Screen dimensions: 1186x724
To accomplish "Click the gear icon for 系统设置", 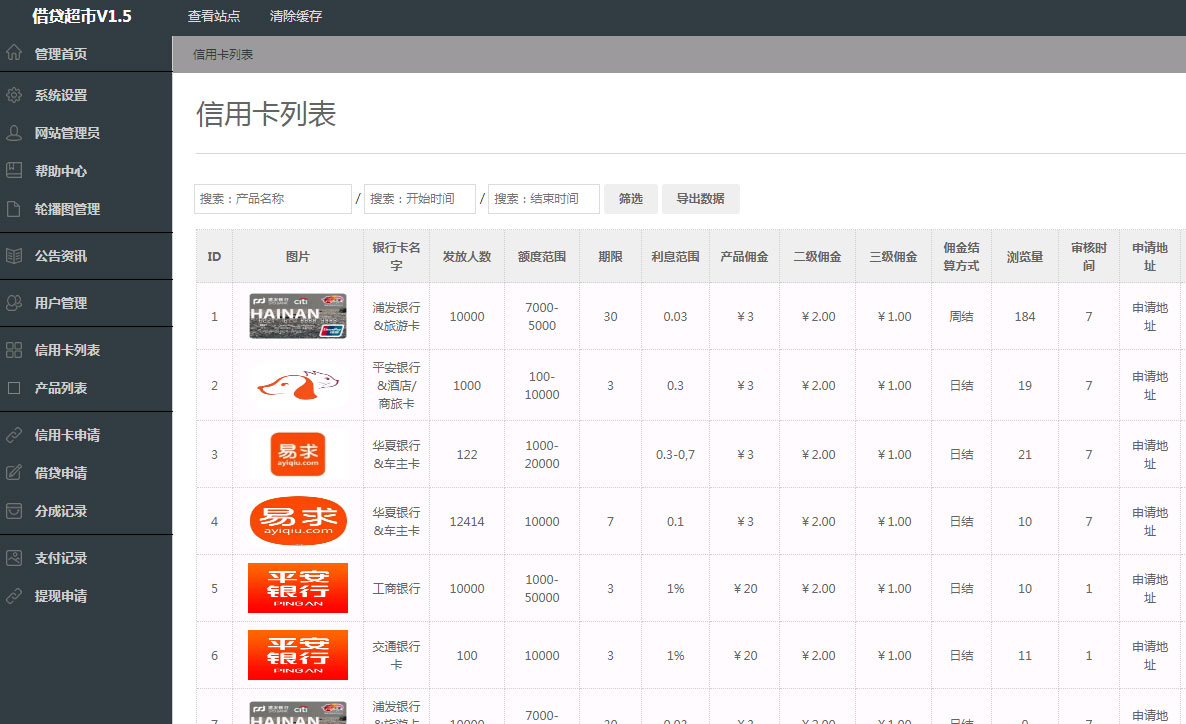I will pyautogui.click(x=14, y=95).
